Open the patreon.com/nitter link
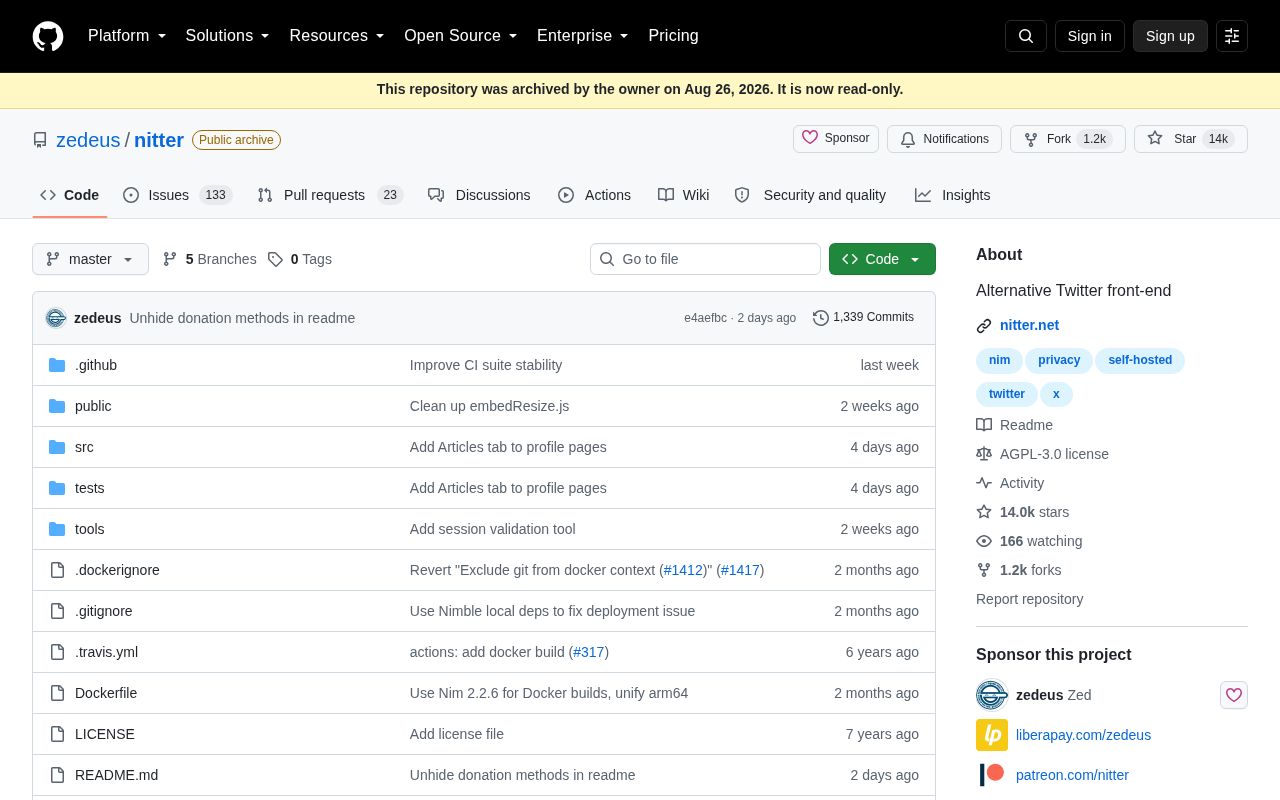This screenshot has height=800, width=1280. 1072,775
